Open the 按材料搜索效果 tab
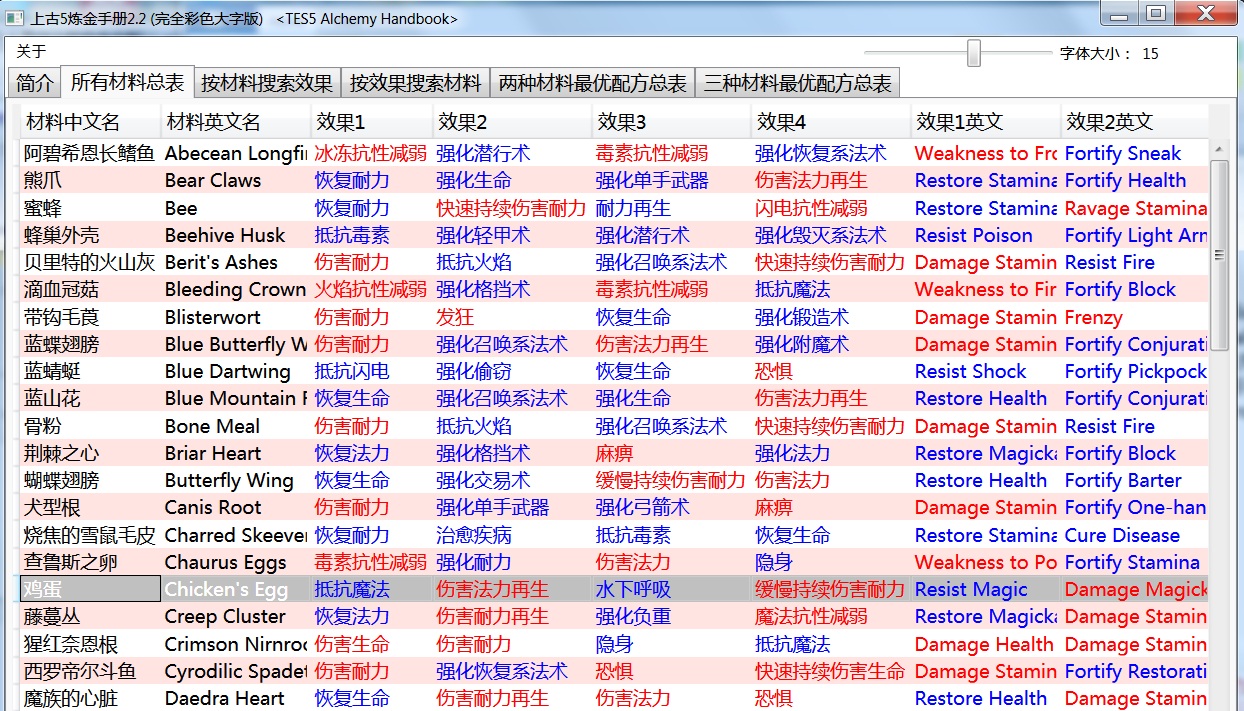The width and height of the screenshot is (1244, 711). pyautogui.click(x=267, y=83)
